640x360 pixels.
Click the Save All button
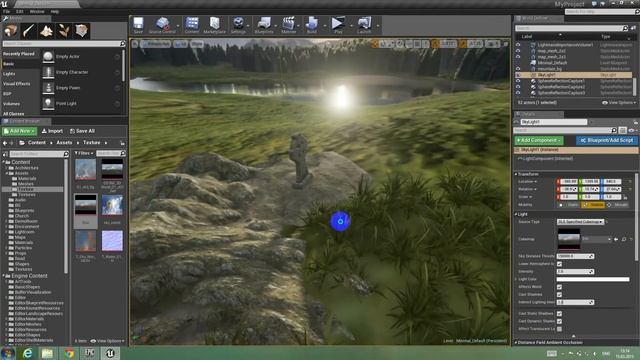[82, 131]
